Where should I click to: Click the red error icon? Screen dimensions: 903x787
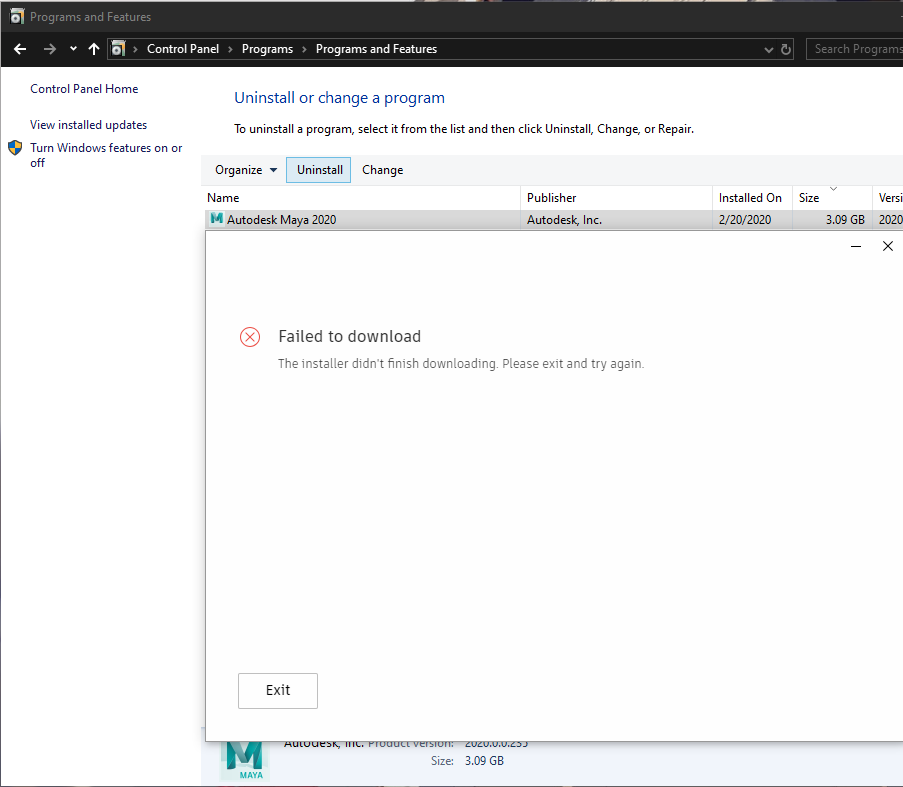250,337
